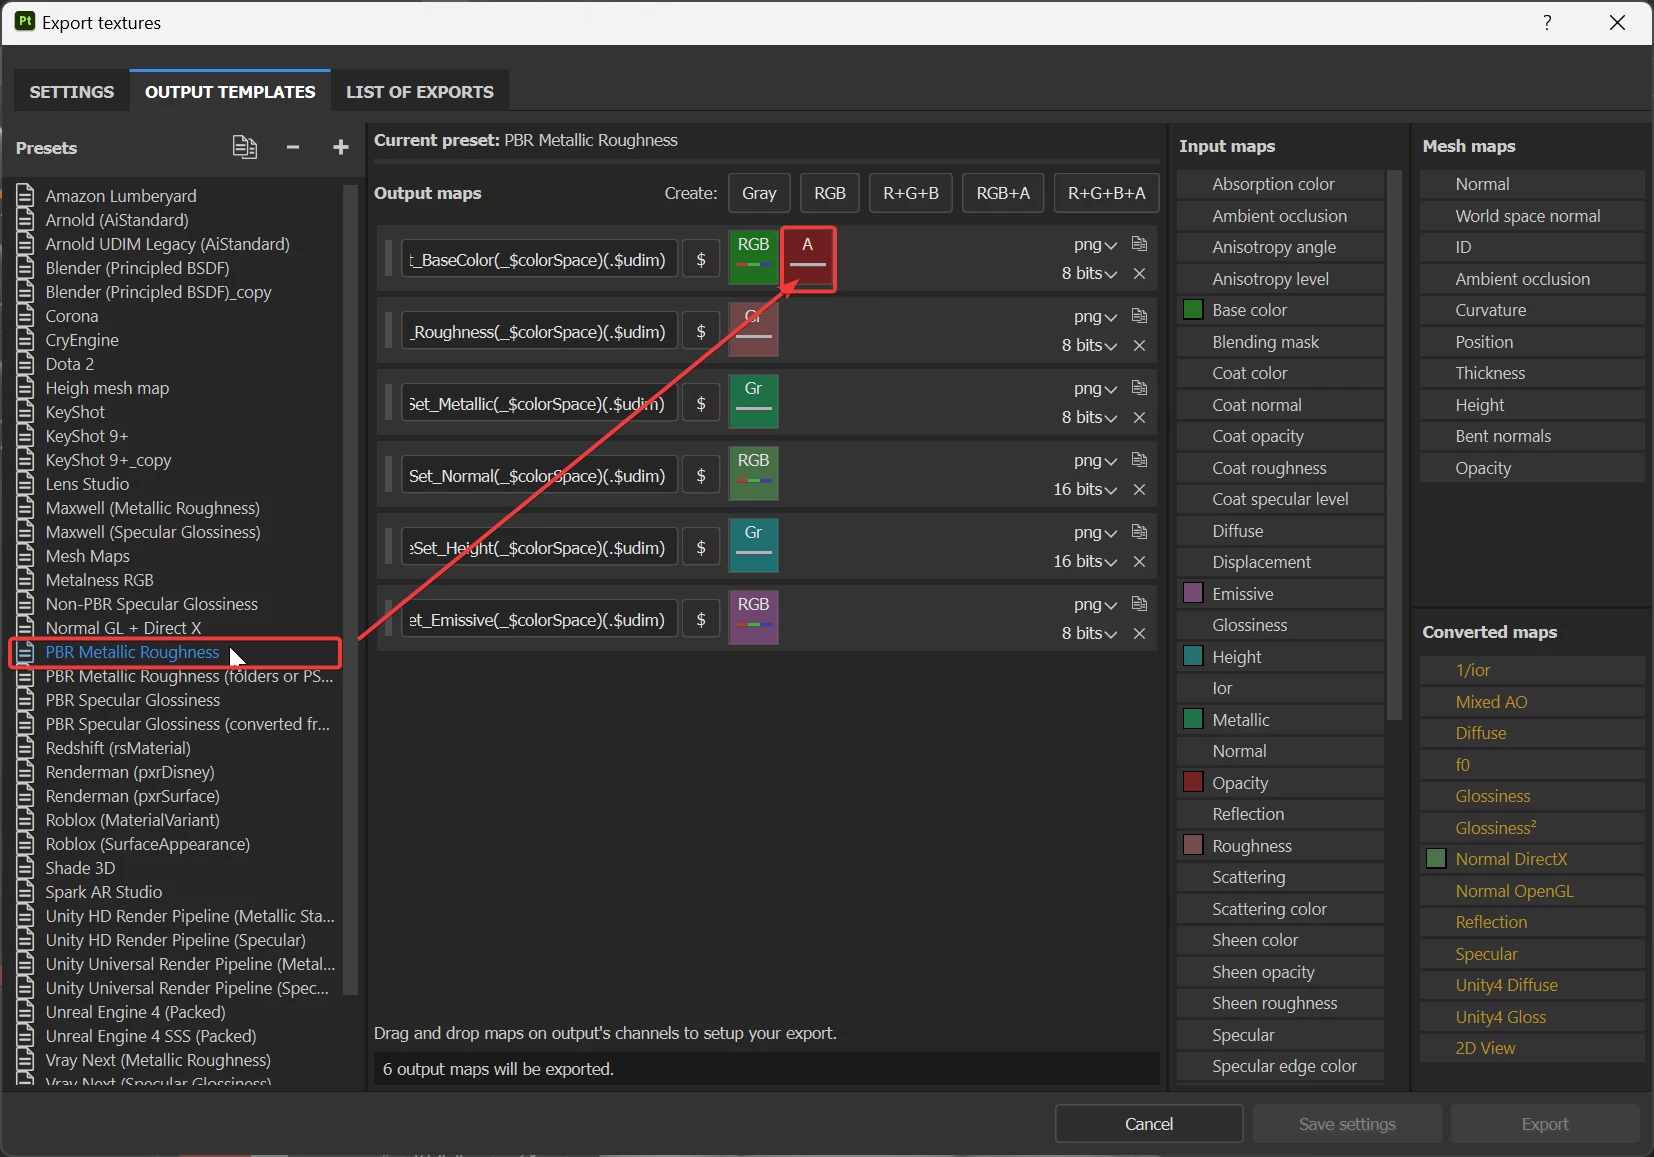This screenshot has width=1654, height=1157.
Task: Edit the BaseColor output file name field
Action: pyautogui.click(x=539, y=259)
